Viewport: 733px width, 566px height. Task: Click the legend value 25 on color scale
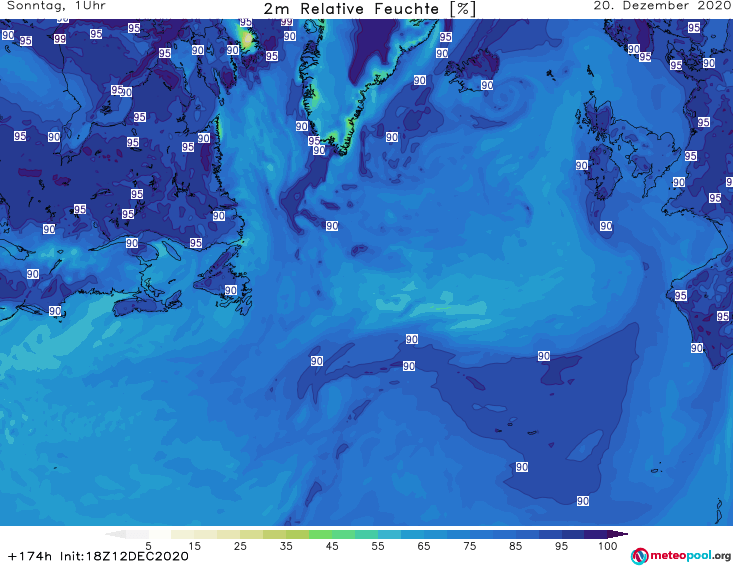(240, 546)
